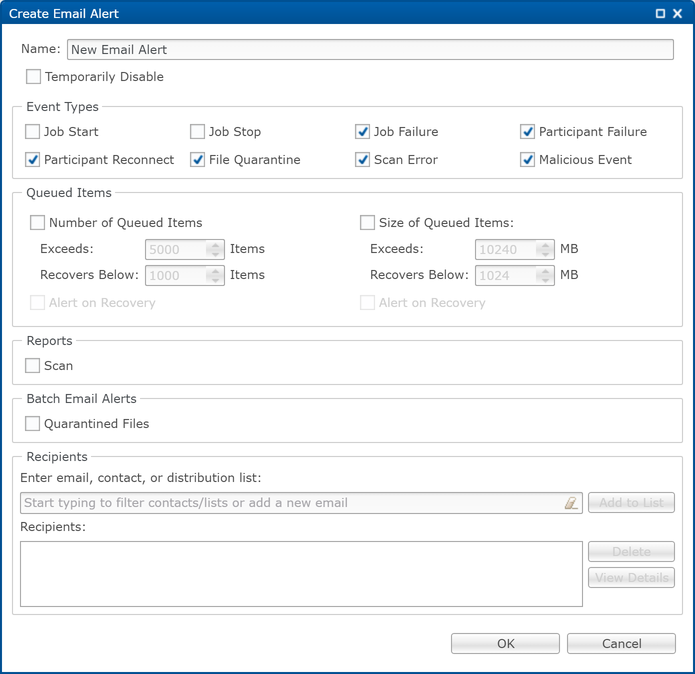Click the 'Enter email, contact, or distribution list' text
The width and height of the screenshot is (695, 674).
141,478
